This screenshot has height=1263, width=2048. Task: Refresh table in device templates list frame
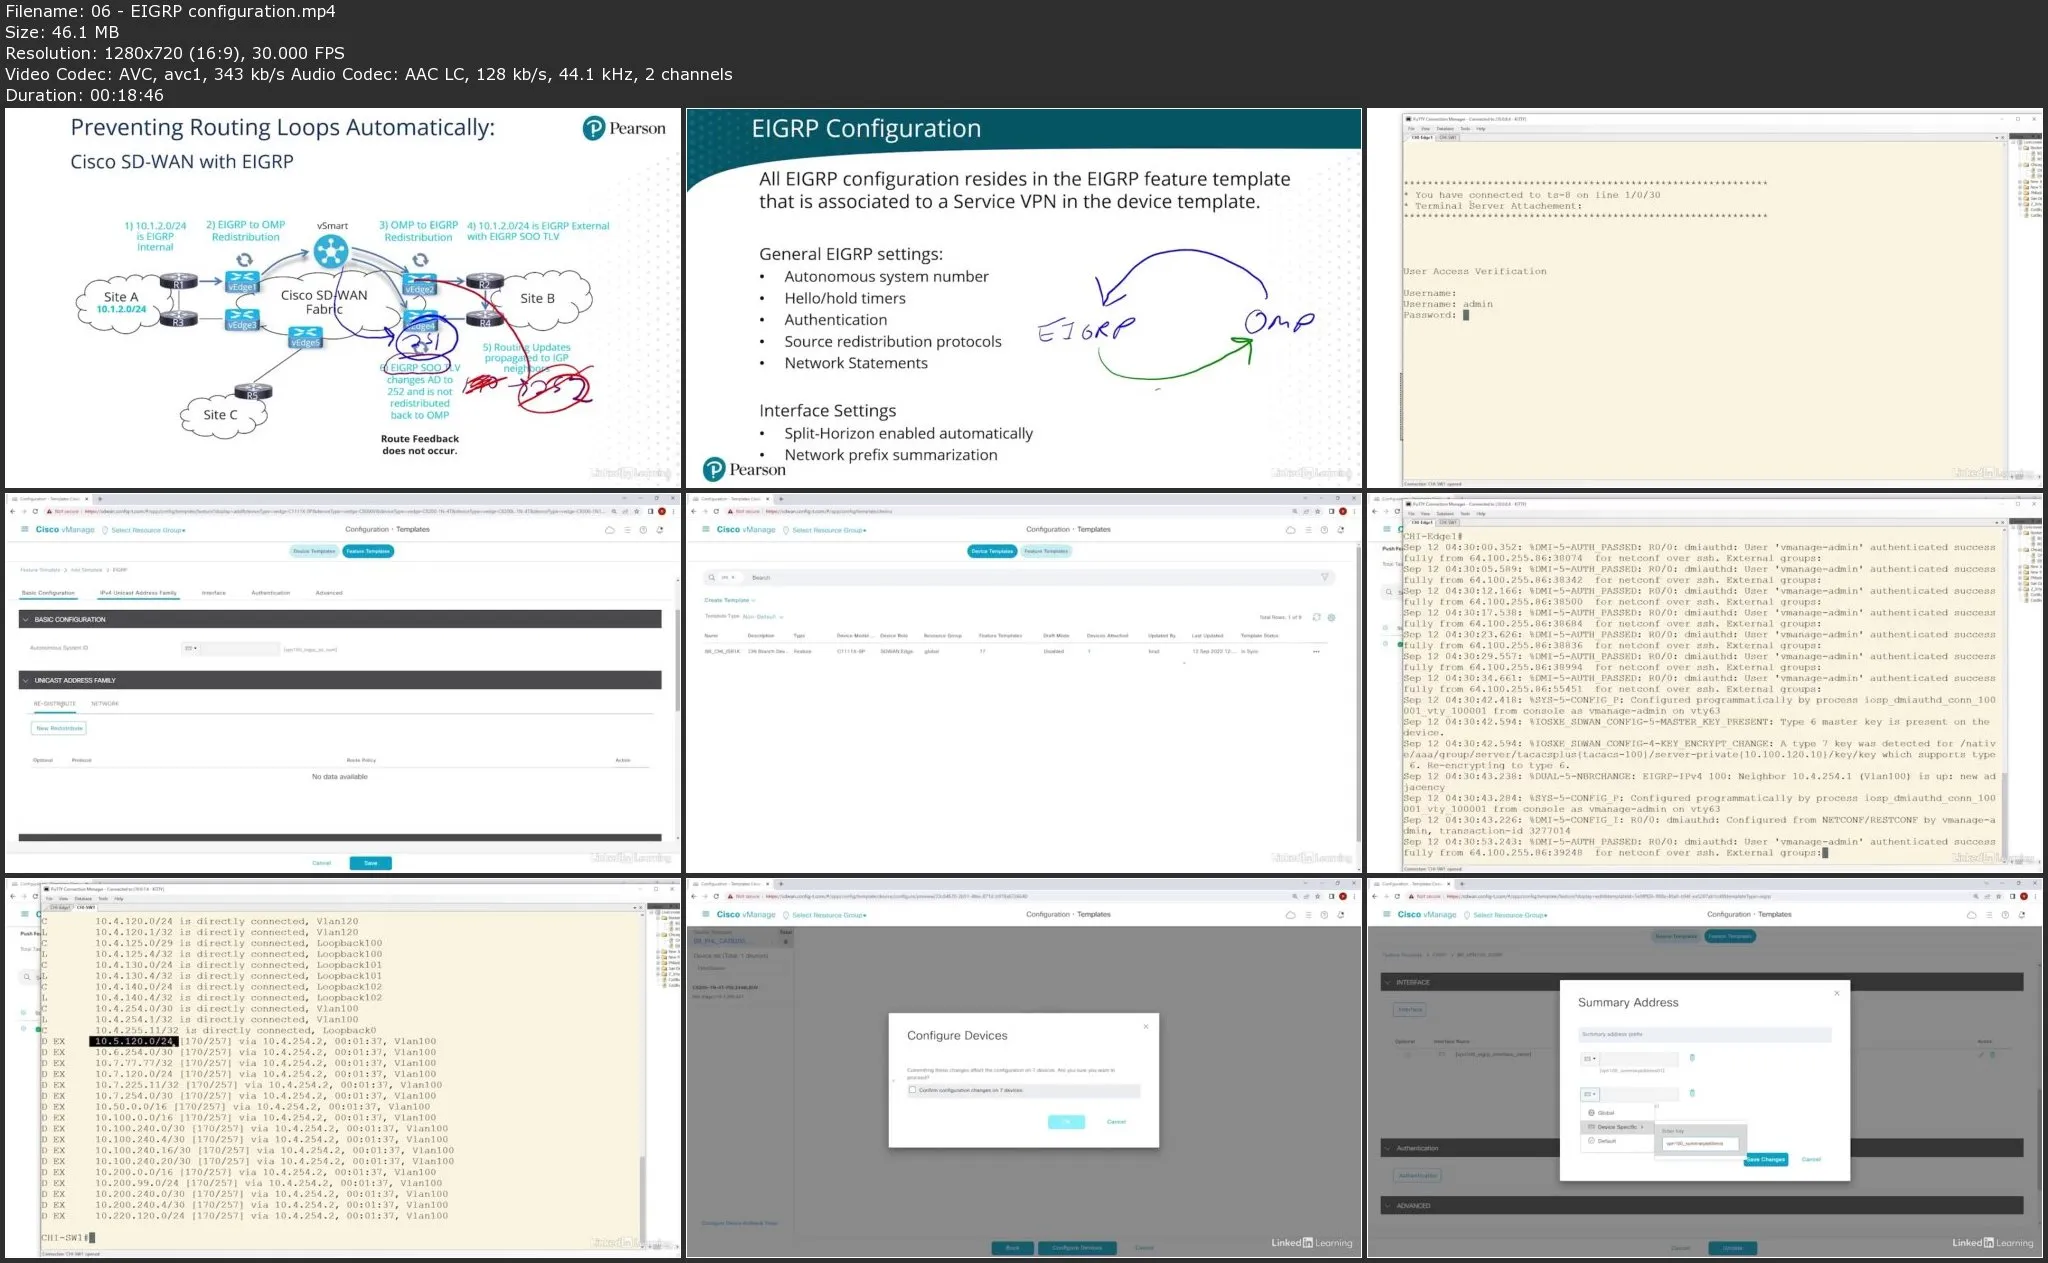pyautogui.click(x=1316, y=617)
